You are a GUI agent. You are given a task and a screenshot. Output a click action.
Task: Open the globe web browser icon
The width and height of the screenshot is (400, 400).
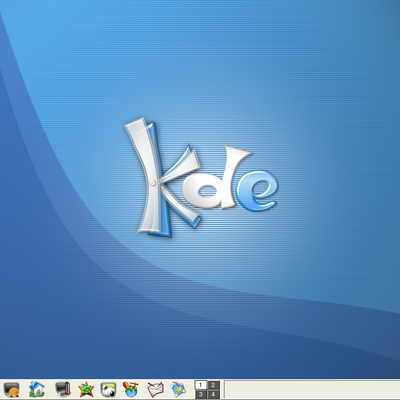pyautogui.click(x=131, y=389)
